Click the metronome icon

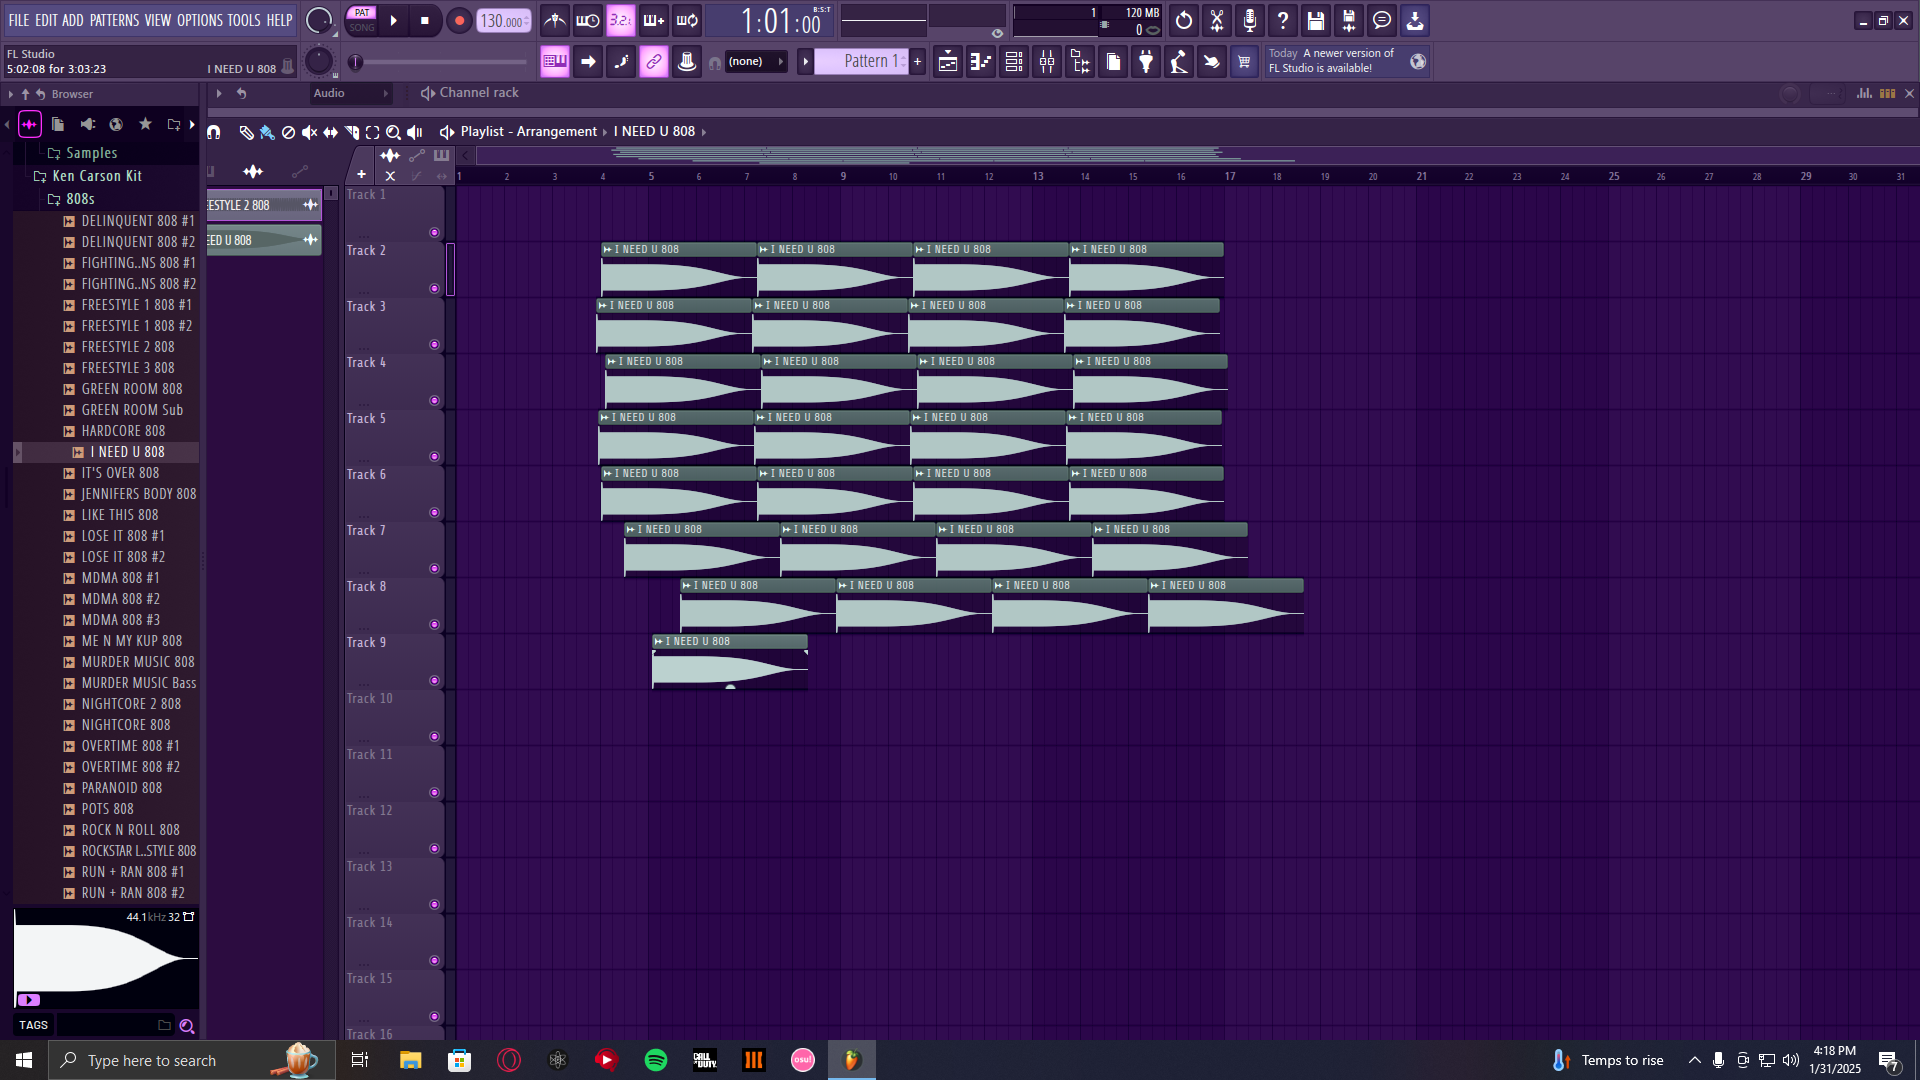pos(555,20)
